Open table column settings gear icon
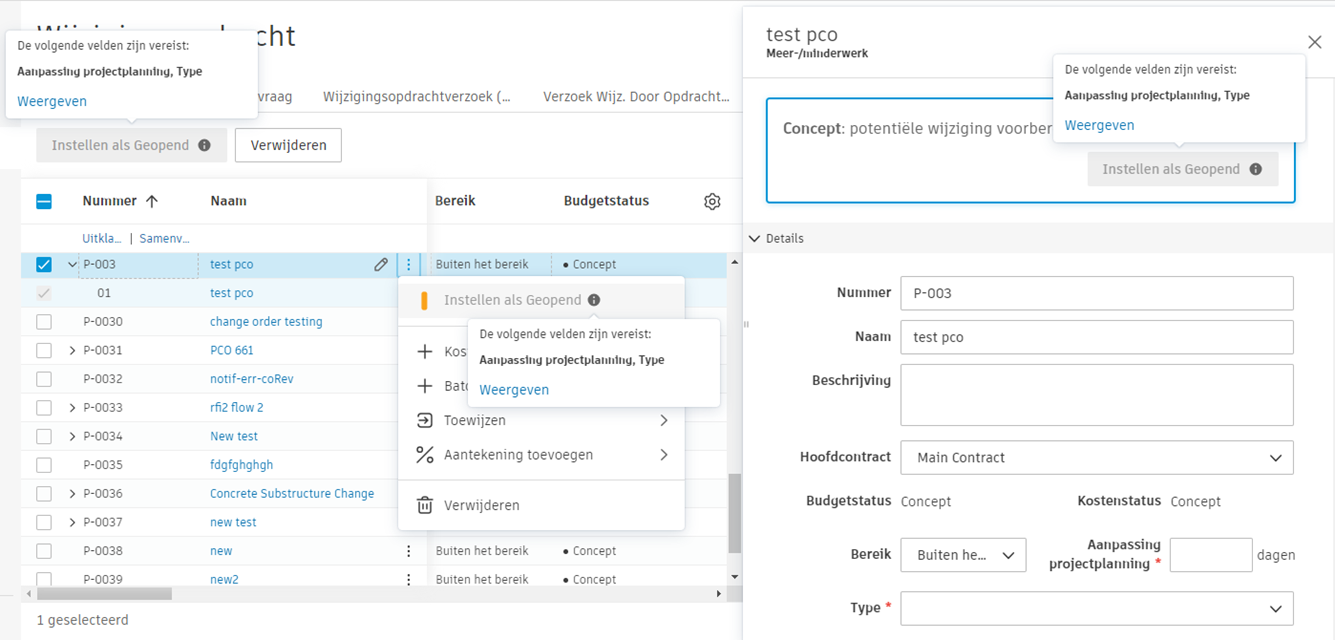1335x640 pixels. click(x=712, y=201)
